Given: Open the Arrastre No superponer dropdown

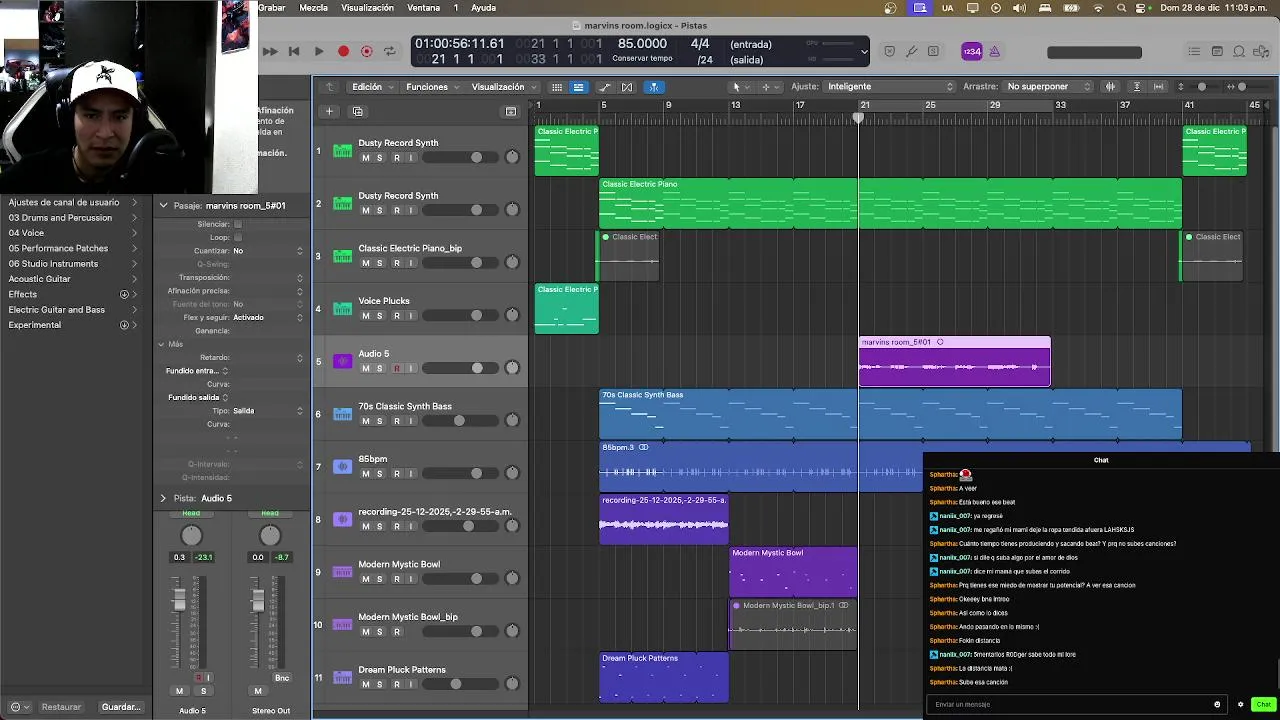Looking at the screenshot, I should 1049,87.
